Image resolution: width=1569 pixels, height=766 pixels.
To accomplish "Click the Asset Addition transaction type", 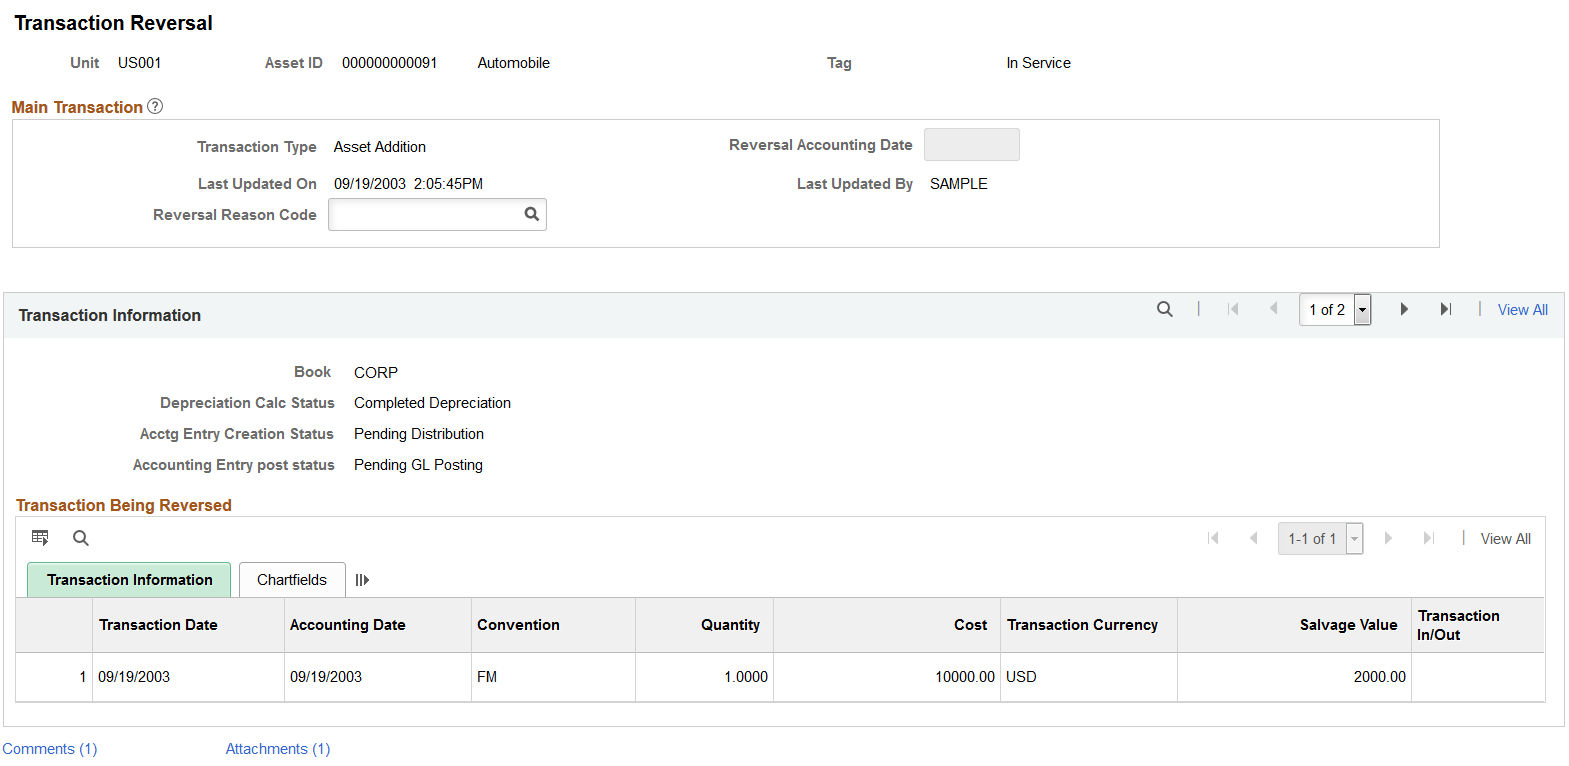I will tap(380, 147).
